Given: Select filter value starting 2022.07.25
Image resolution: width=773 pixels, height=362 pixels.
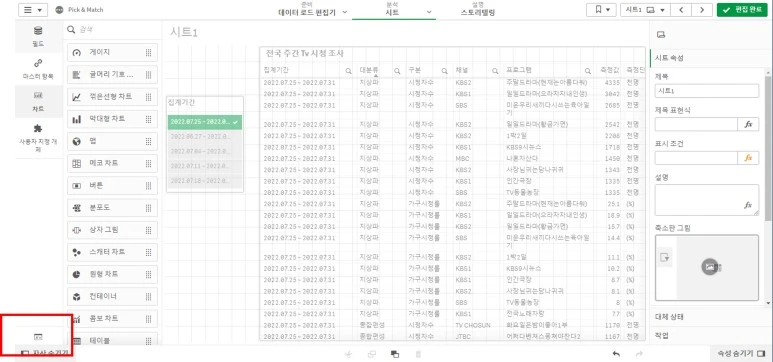Looking at the screenshot, I should [x=205, y=122].
